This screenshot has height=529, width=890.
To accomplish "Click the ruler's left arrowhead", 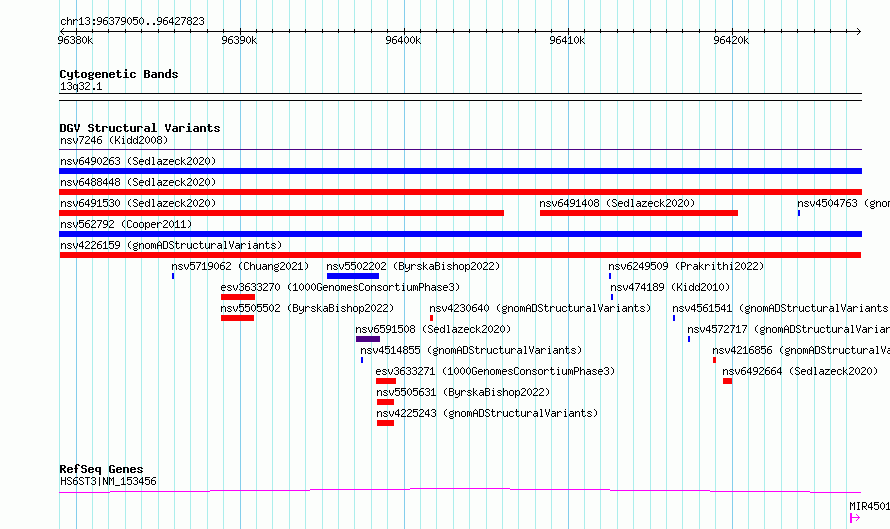I will click(x=62, y=31).
